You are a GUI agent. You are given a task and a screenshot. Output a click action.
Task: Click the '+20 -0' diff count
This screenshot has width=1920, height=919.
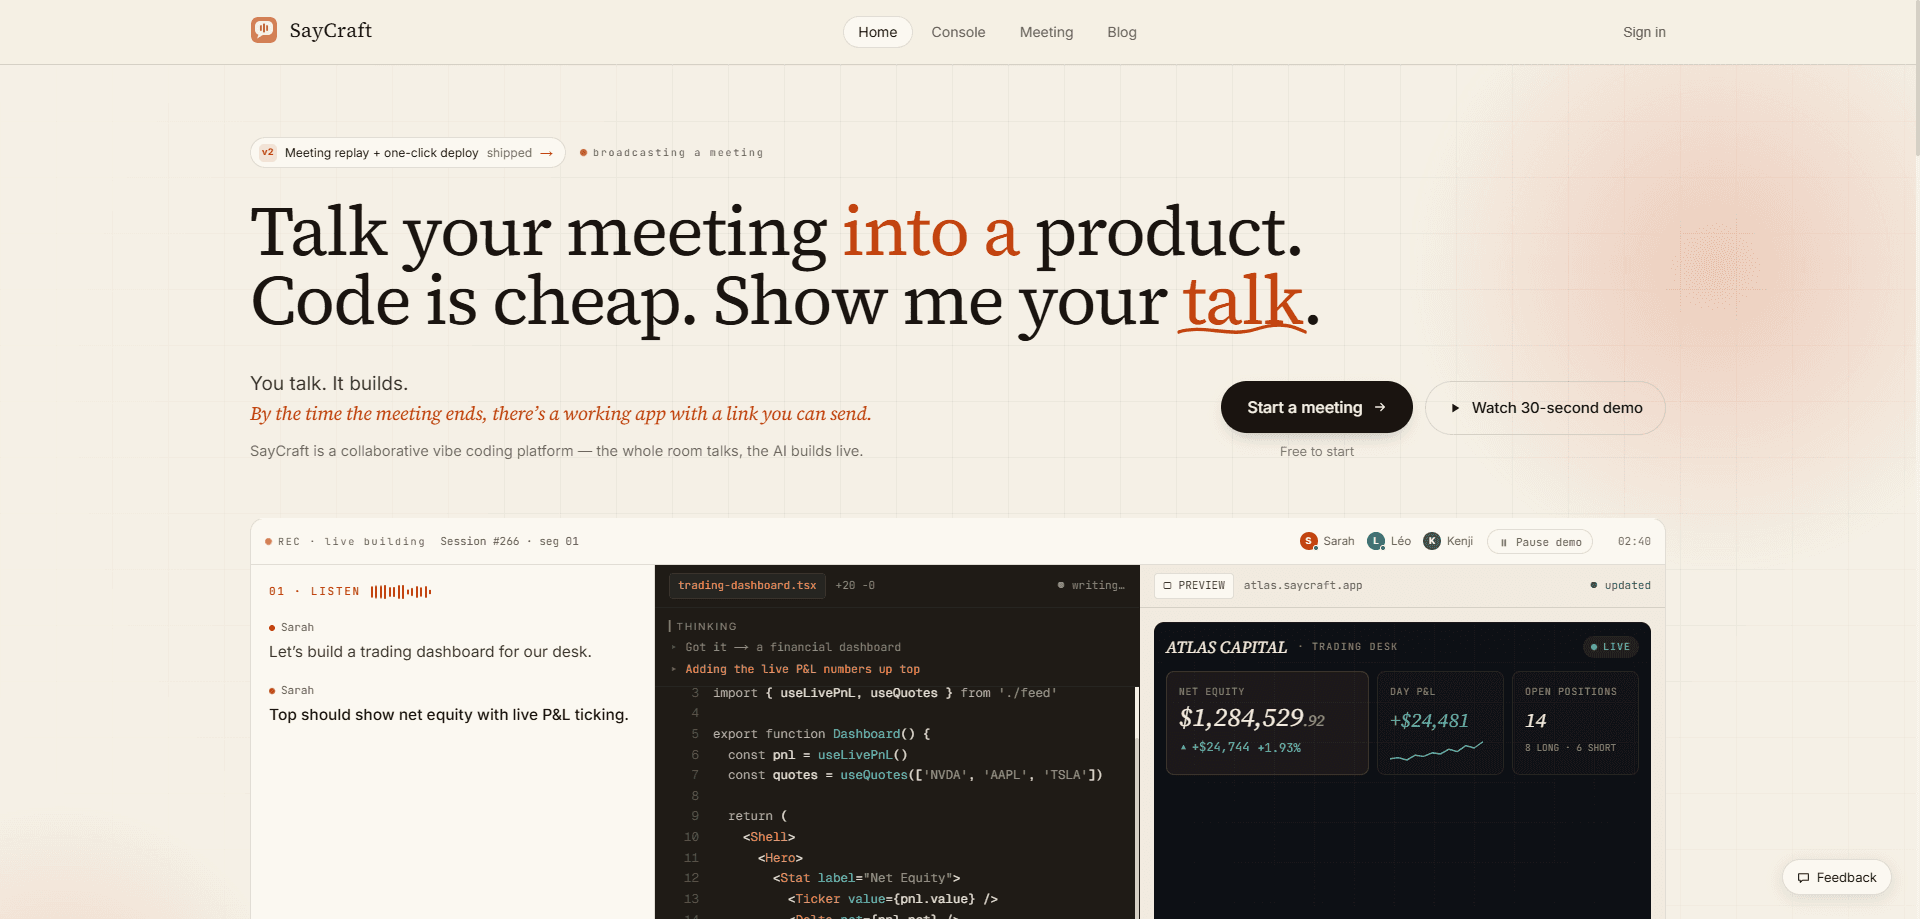pyautogui.click(x=855, y=586)
